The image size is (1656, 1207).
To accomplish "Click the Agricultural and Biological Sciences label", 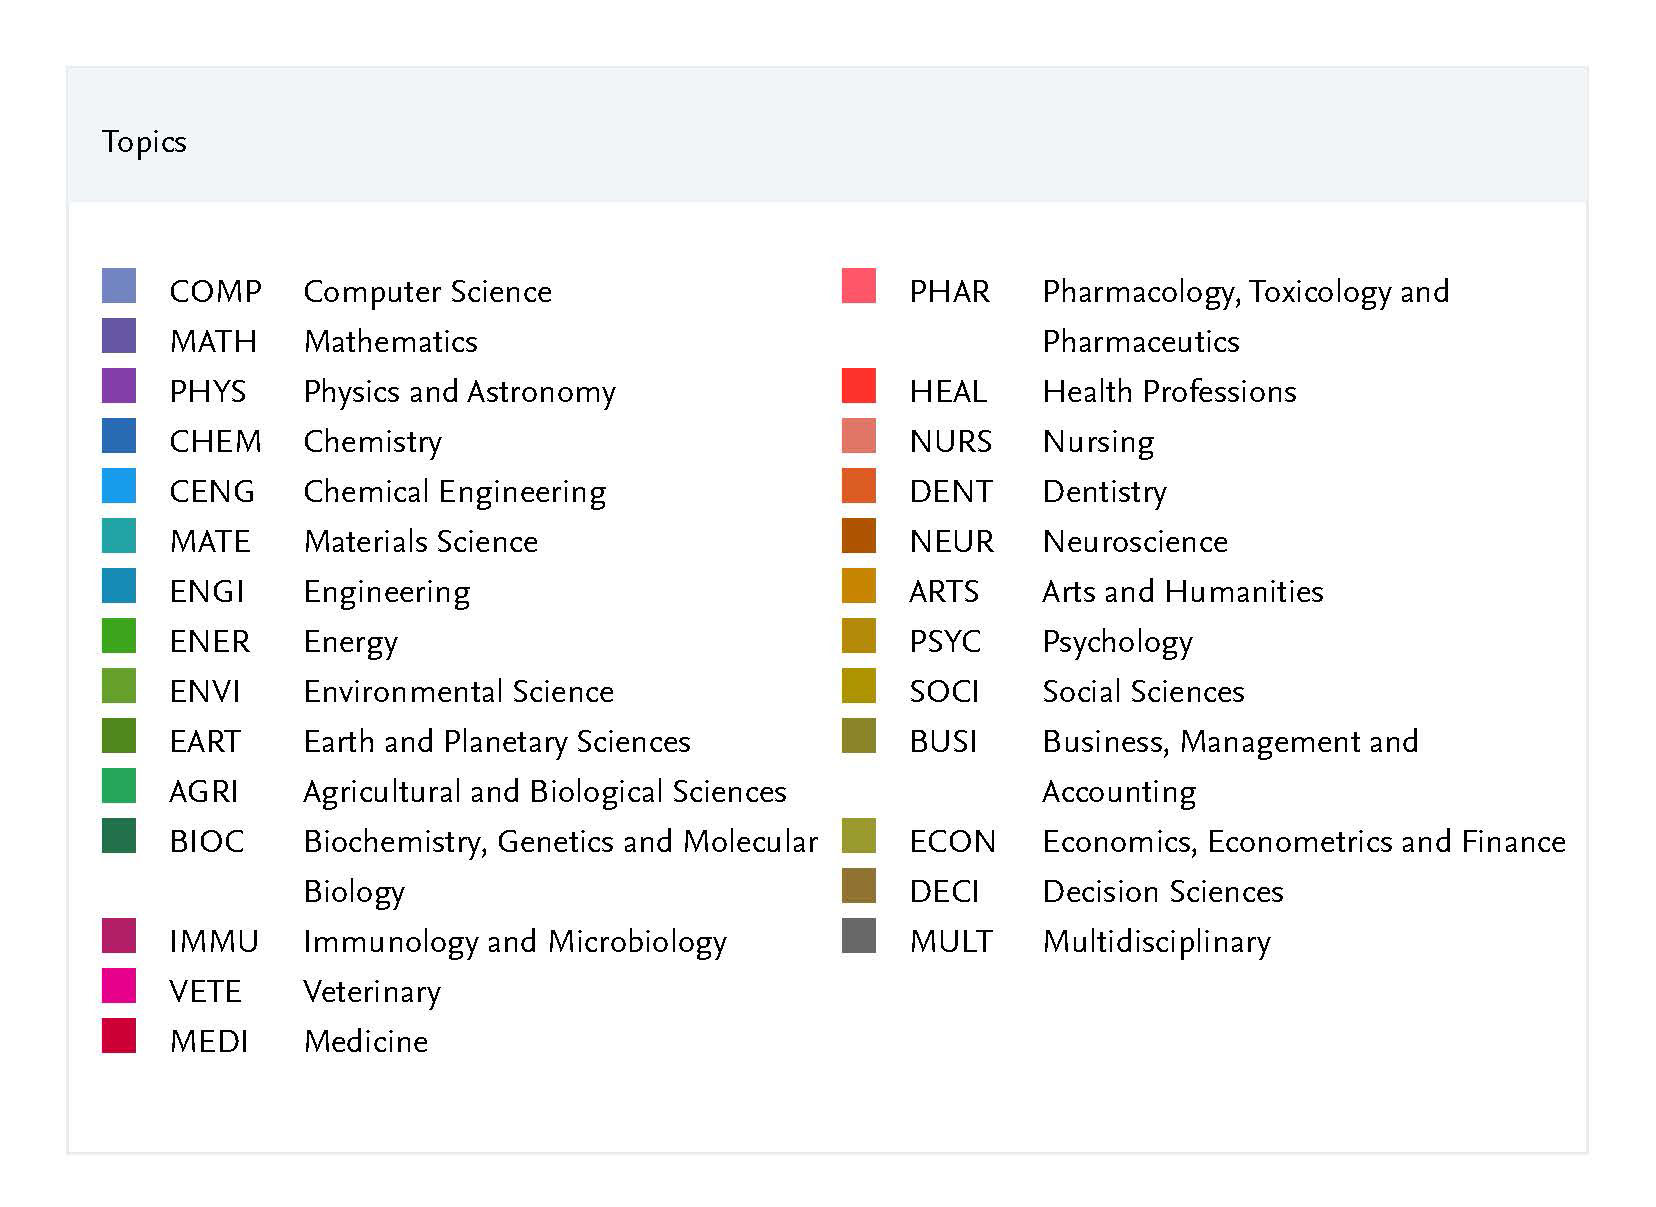I will tap(544, 792).
